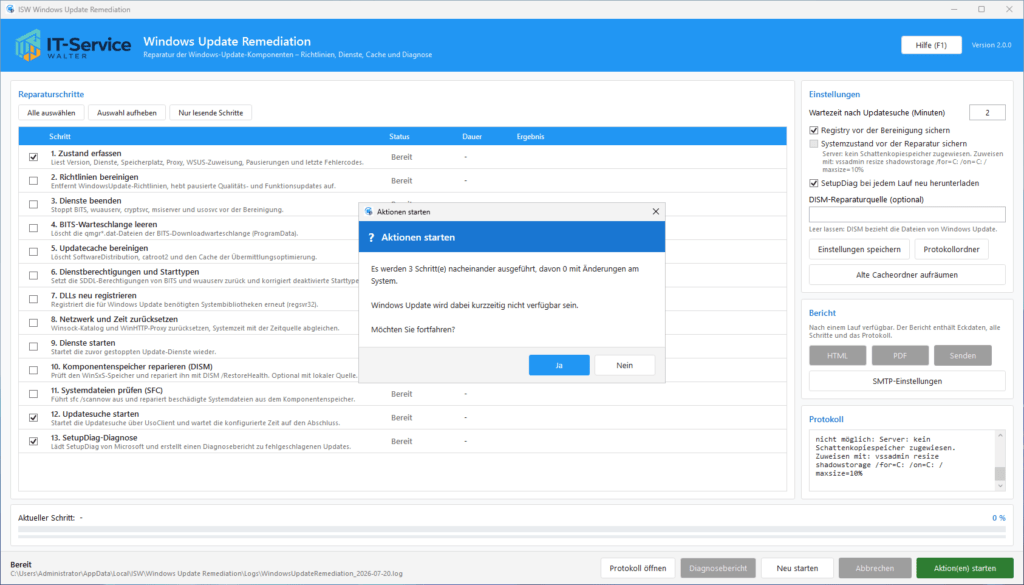Screen dimensions: 1024x585
Task: Maximize the main window
Action: click(981, 9)
